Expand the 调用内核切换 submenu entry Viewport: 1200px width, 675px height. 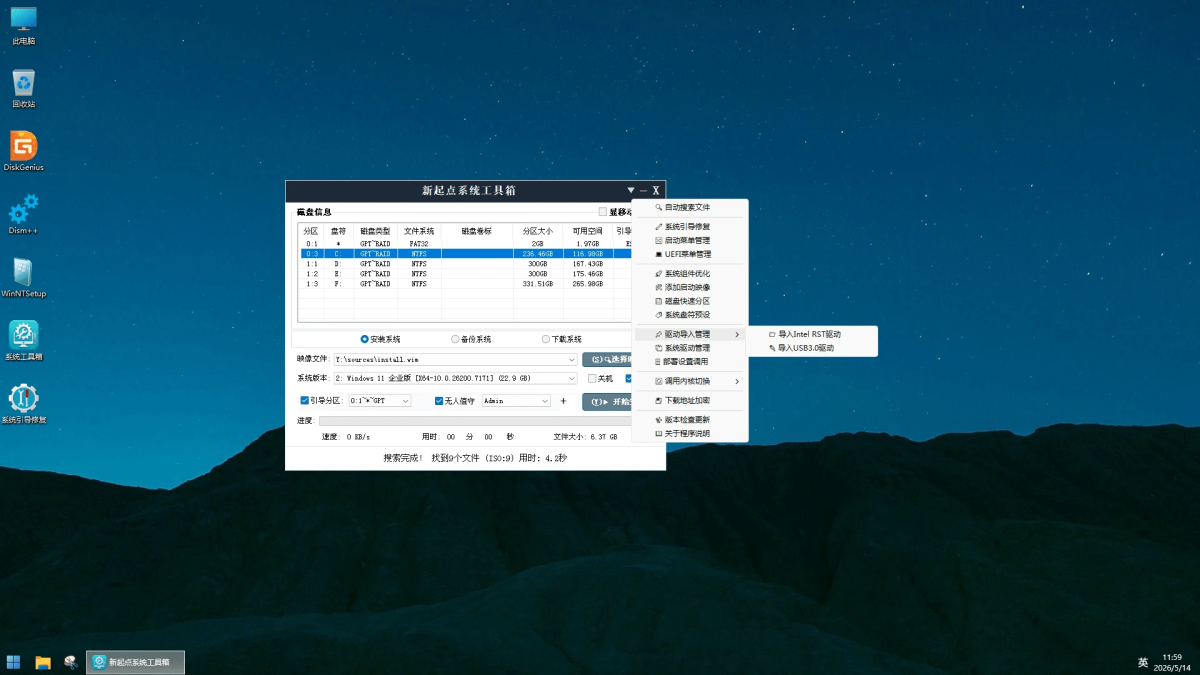coord(690,381)
